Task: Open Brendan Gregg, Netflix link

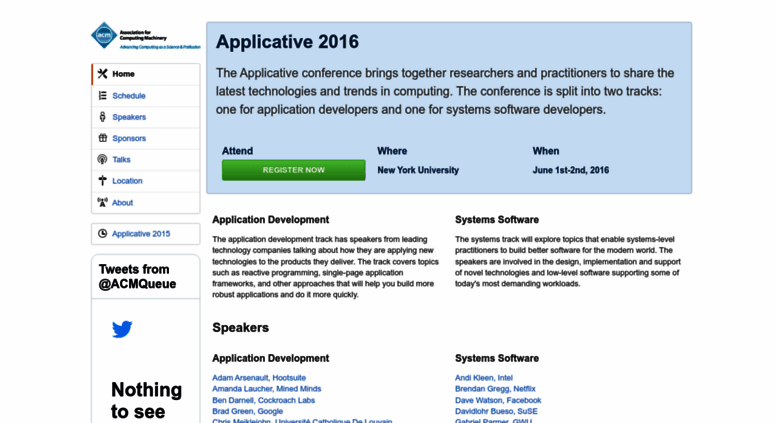Action: [495, 389]
